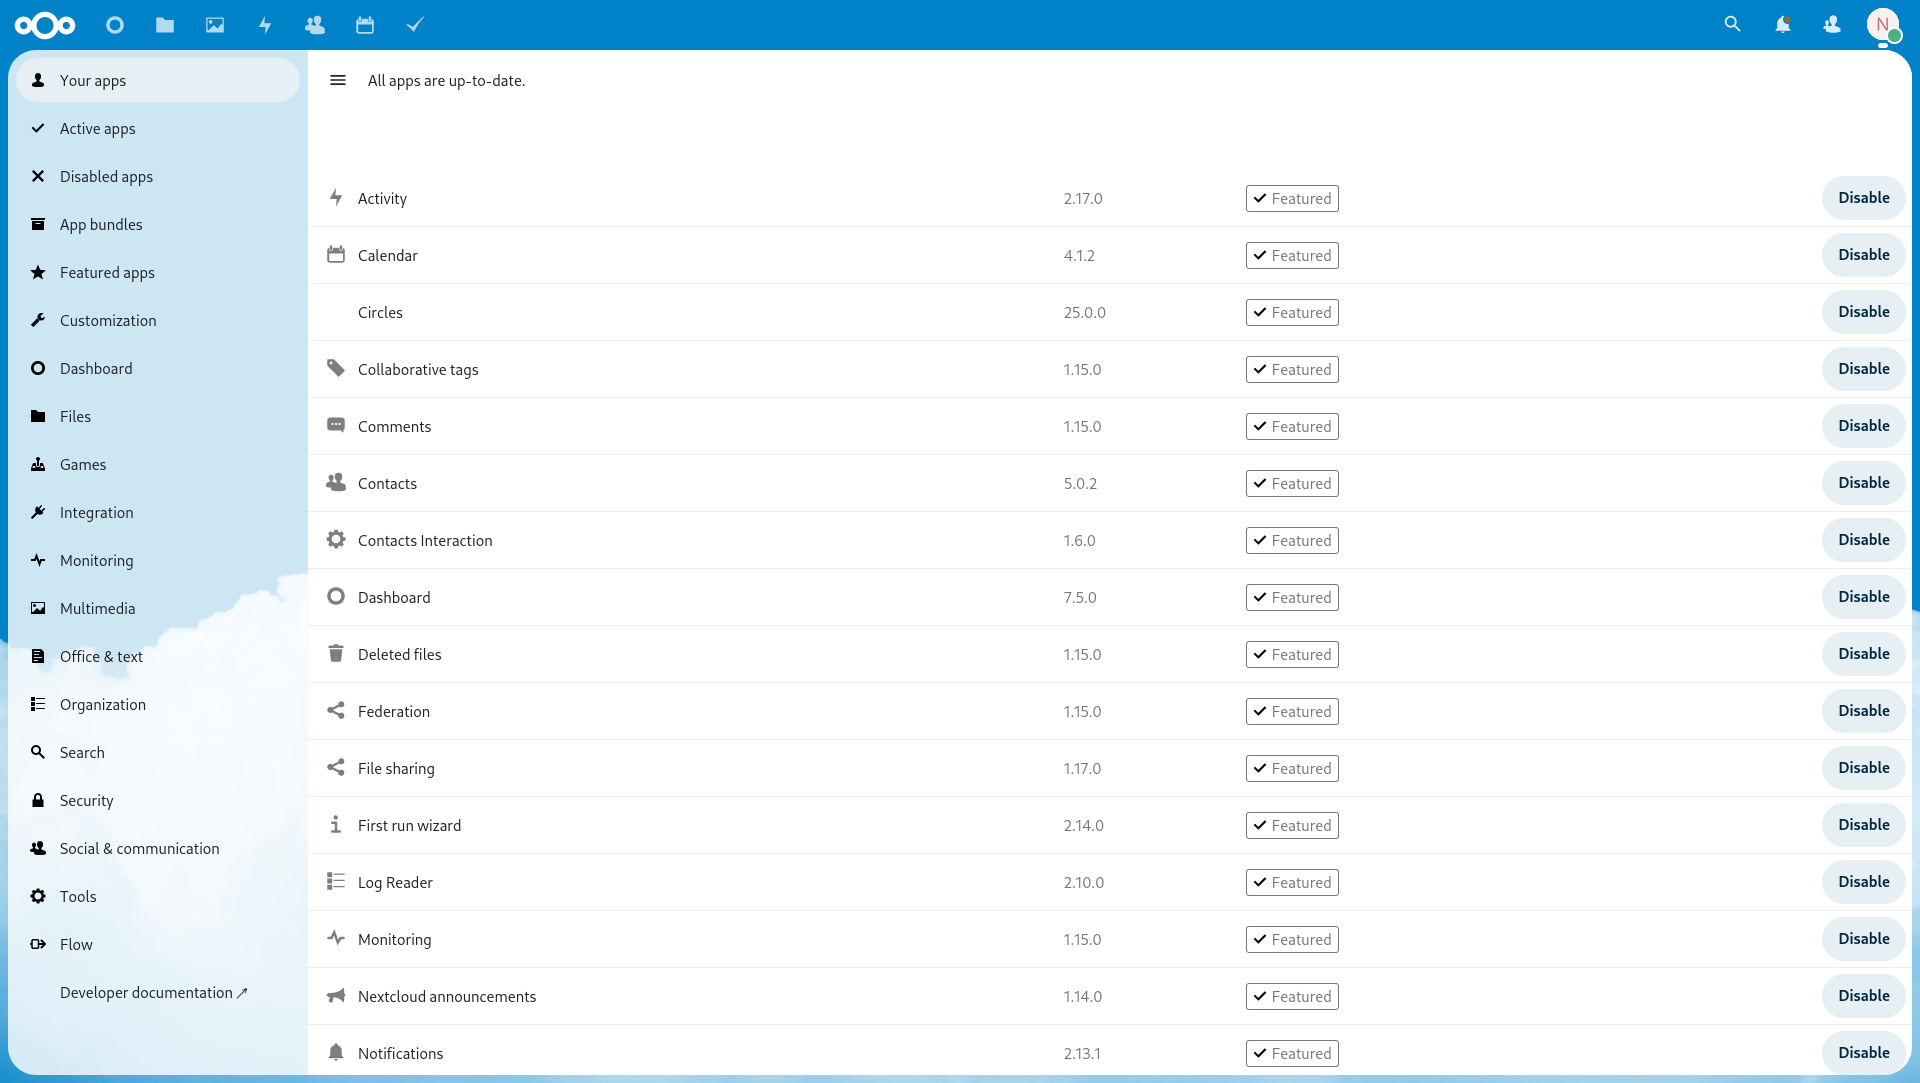Image resolution: width=1920 pixels, height=1083 pixels.
Task: Select Your apps category
Action: 158,80
